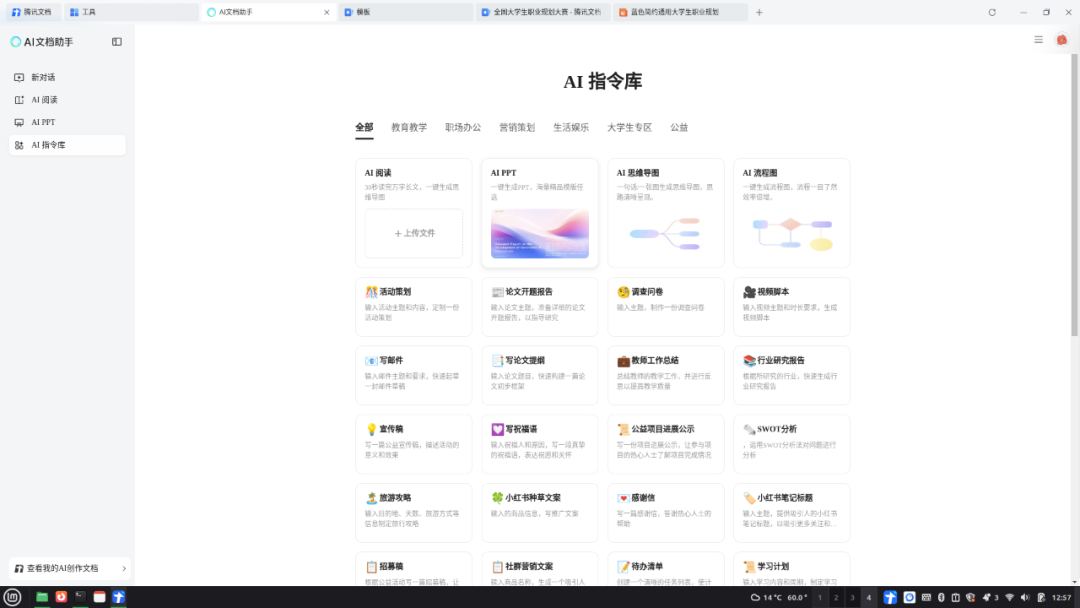This screenshot has height=608, width=1080.
Task: Click the 活动策划 party icon
Action: (x=371, y=292)
